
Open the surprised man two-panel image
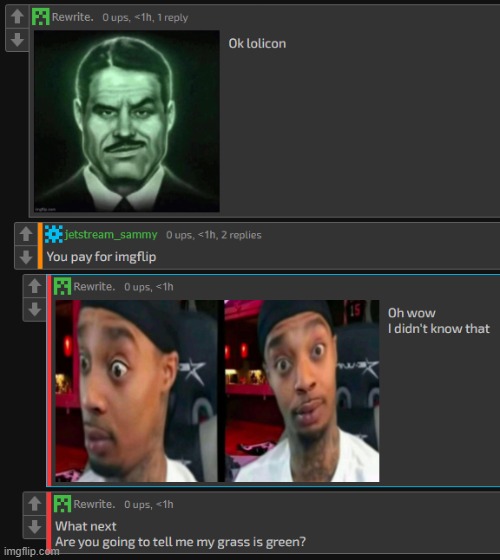pos(217,391)
